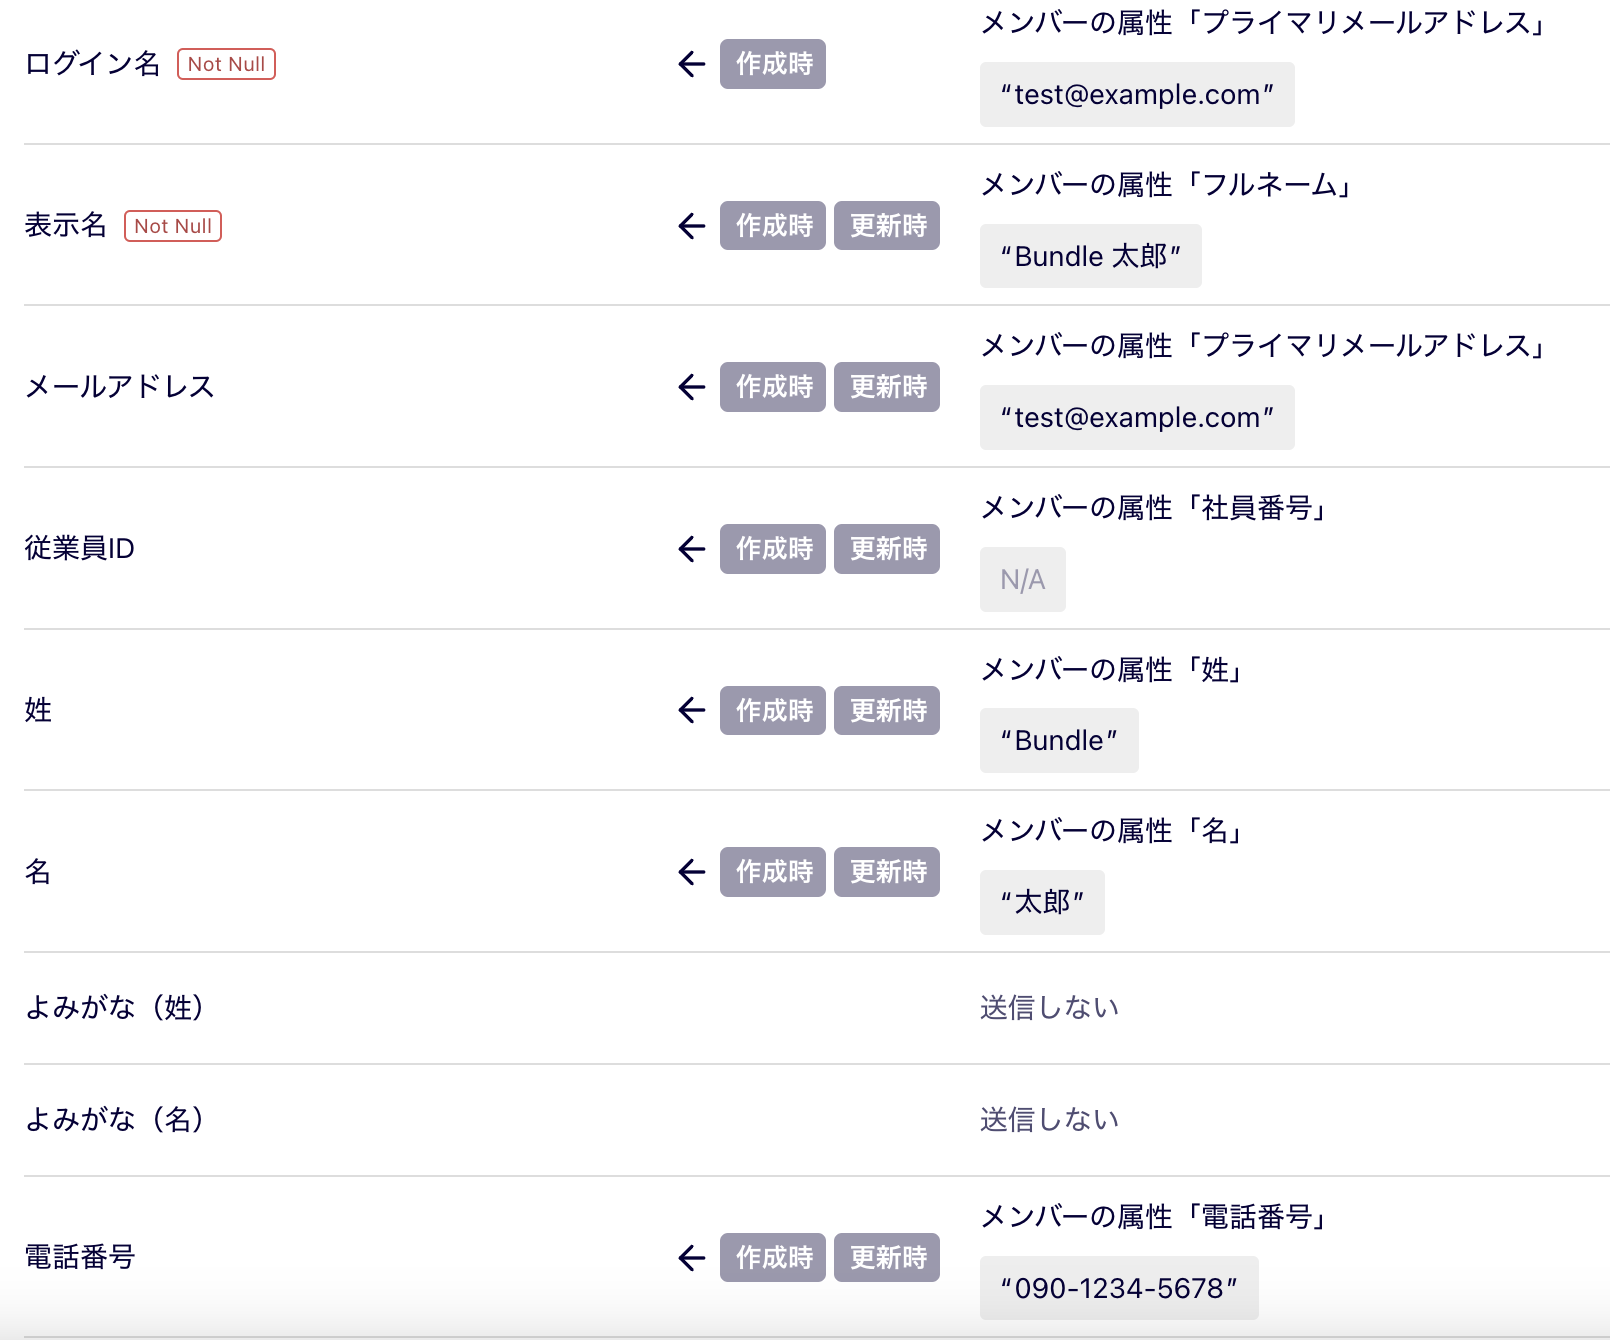Click the N/A value under 社員番号
The image size is (1610, 1340).
tap(1022, 580)
